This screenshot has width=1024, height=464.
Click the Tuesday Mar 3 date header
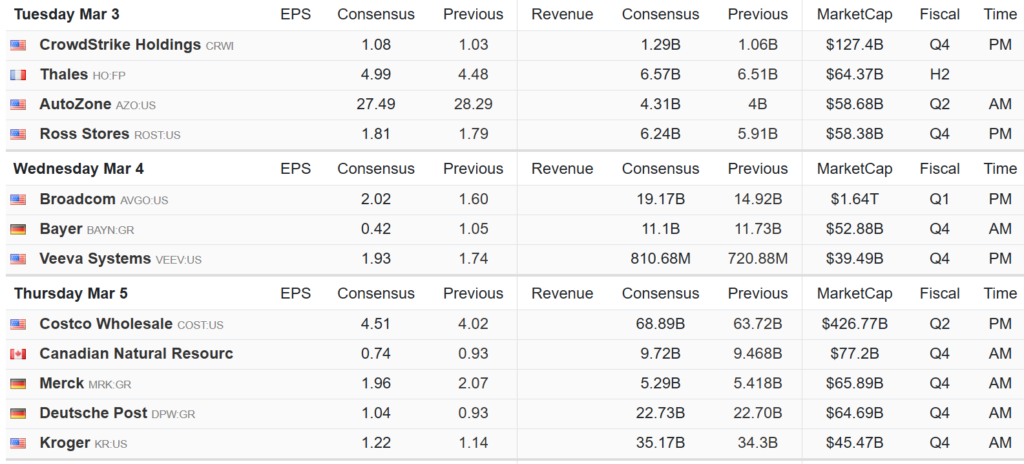[x=65, y=14]
